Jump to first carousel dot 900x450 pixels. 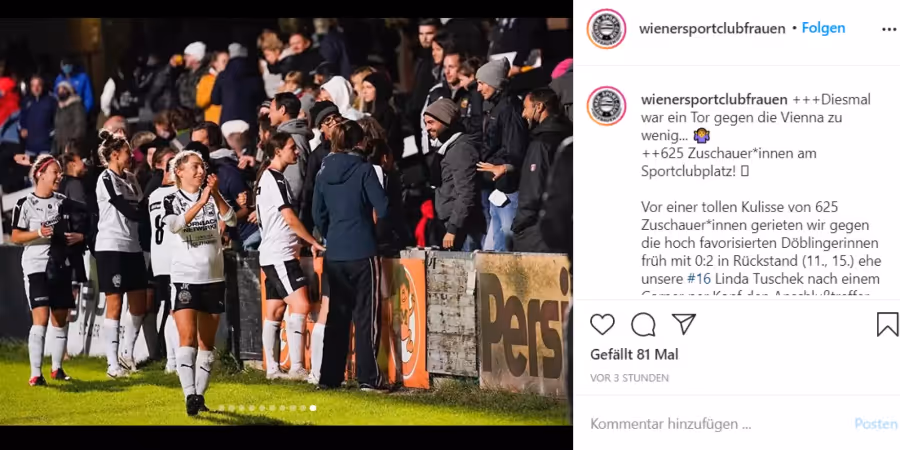221,408
